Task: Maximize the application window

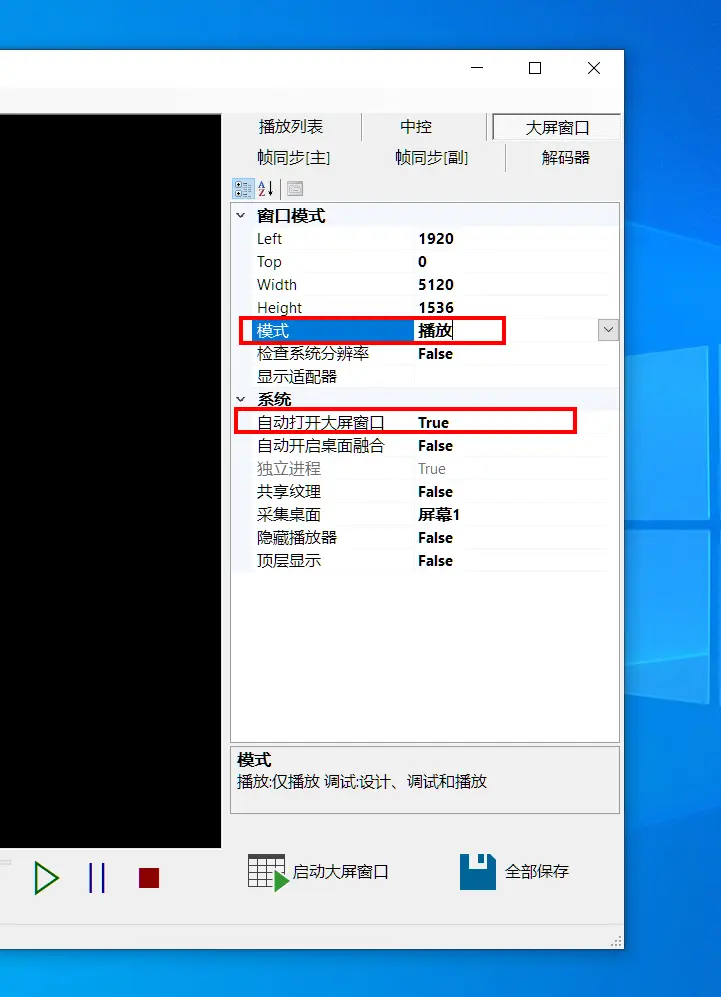Action: (x=535, y=67)
